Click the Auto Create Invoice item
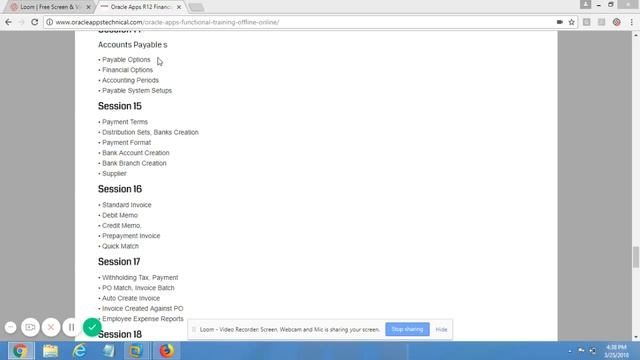This screenshot has width=640, height=360. 131,298
